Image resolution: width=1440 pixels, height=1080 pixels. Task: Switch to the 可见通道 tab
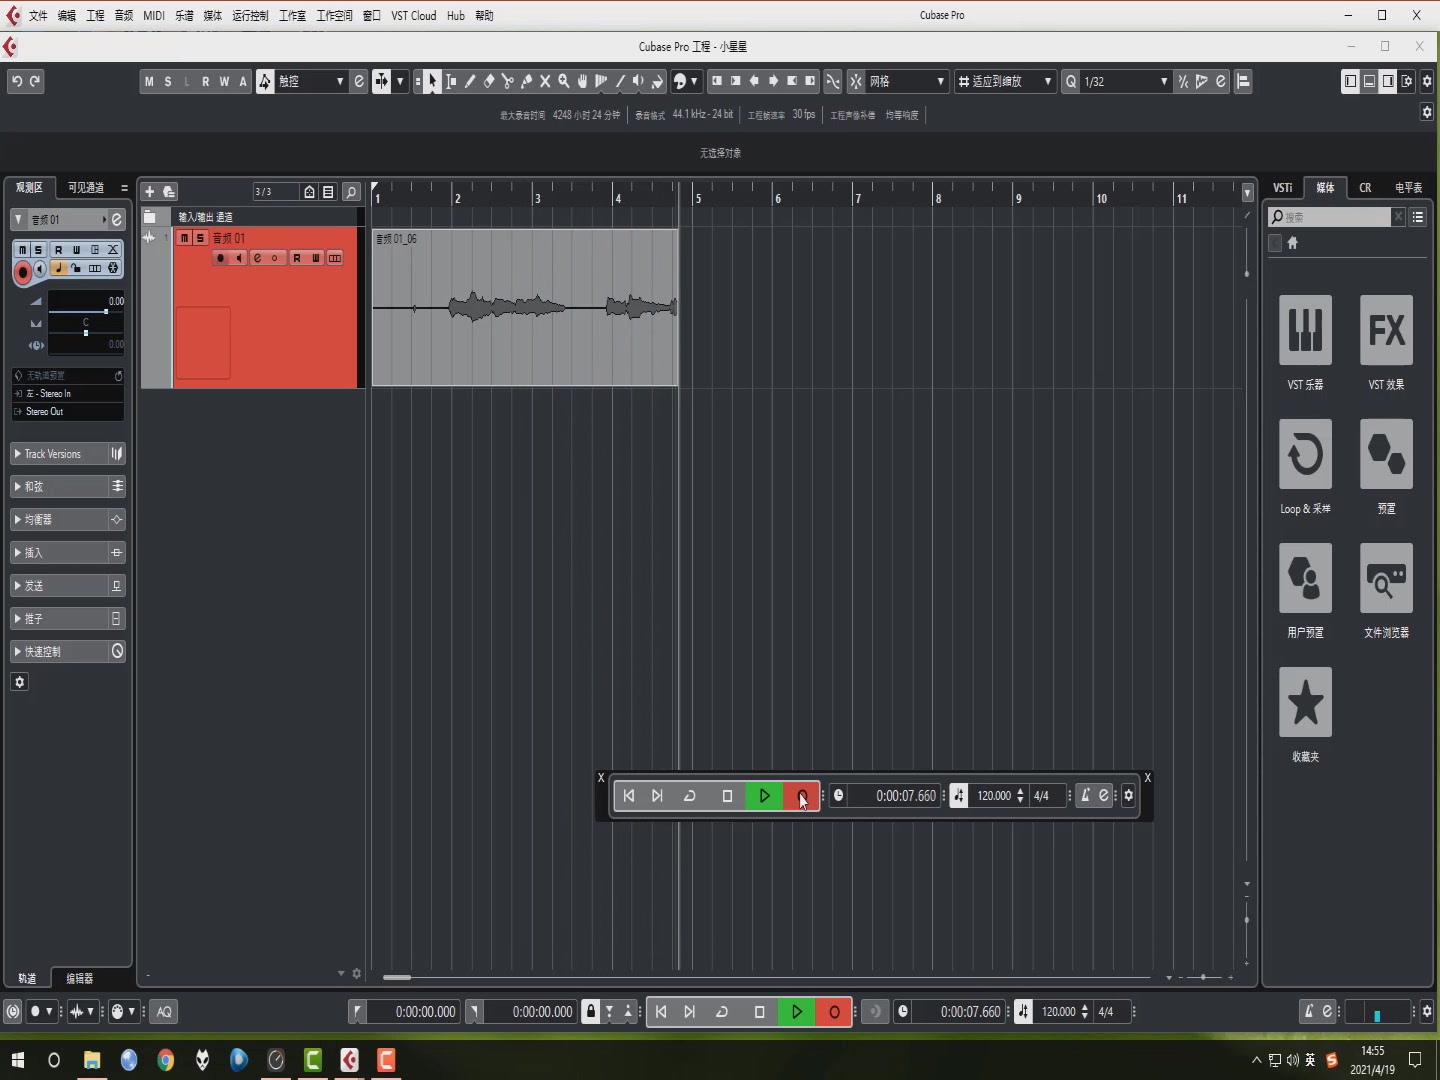coord(86,187)
